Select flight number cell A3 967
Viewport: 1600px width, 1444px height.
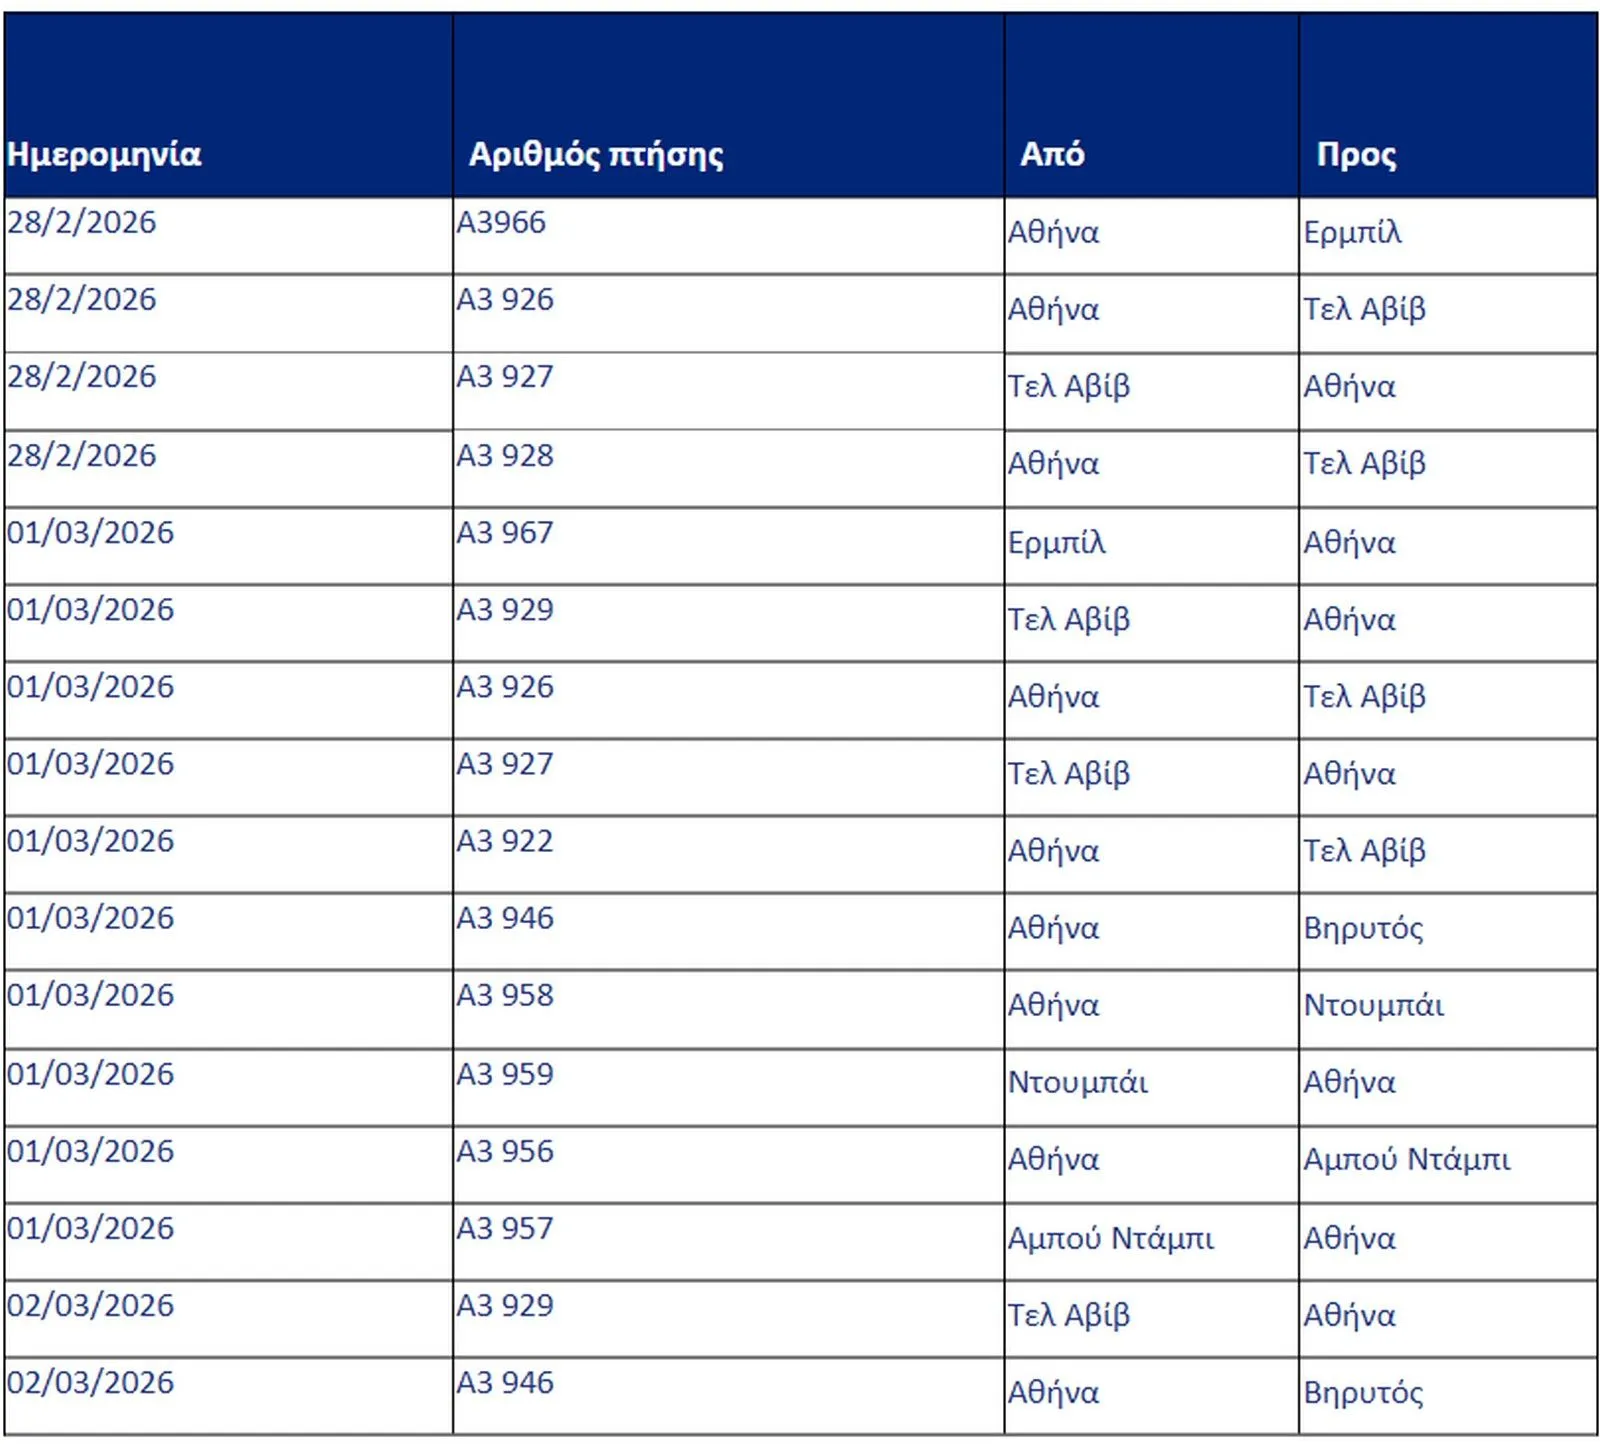point(505,532)
